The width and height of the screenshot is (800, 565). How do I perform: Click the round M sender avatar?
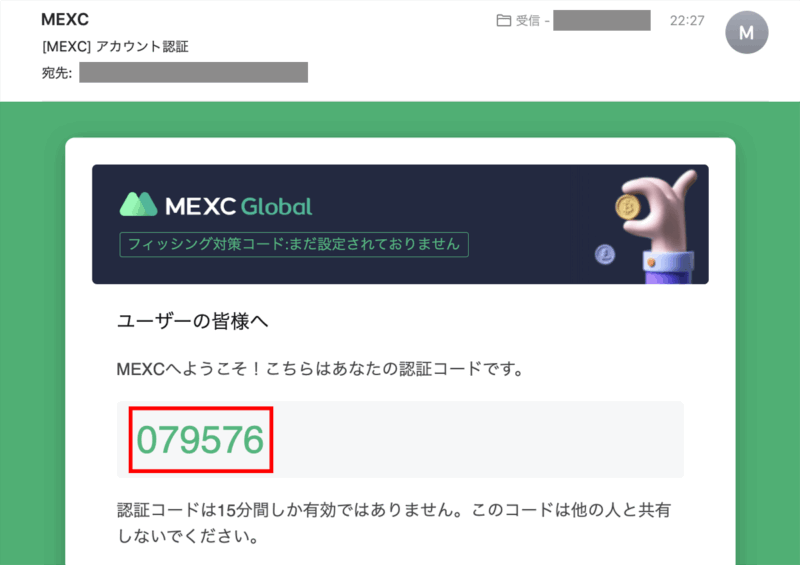746,33
